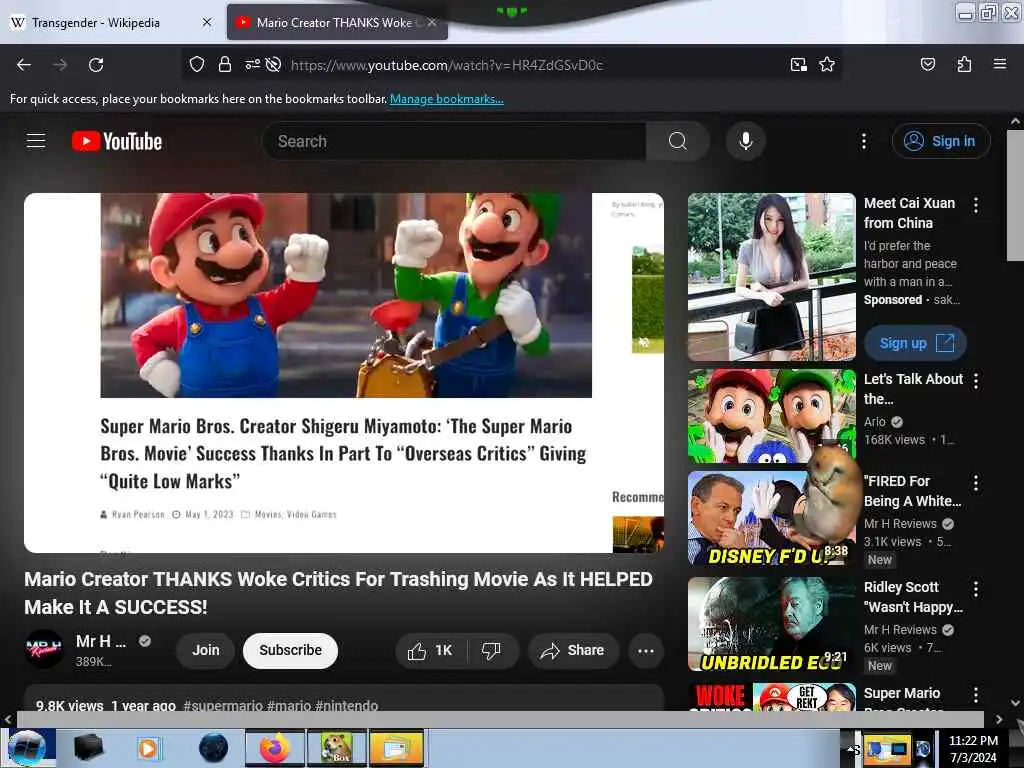Switch to the Transgender - Wikipedia tab

[112, 23]
